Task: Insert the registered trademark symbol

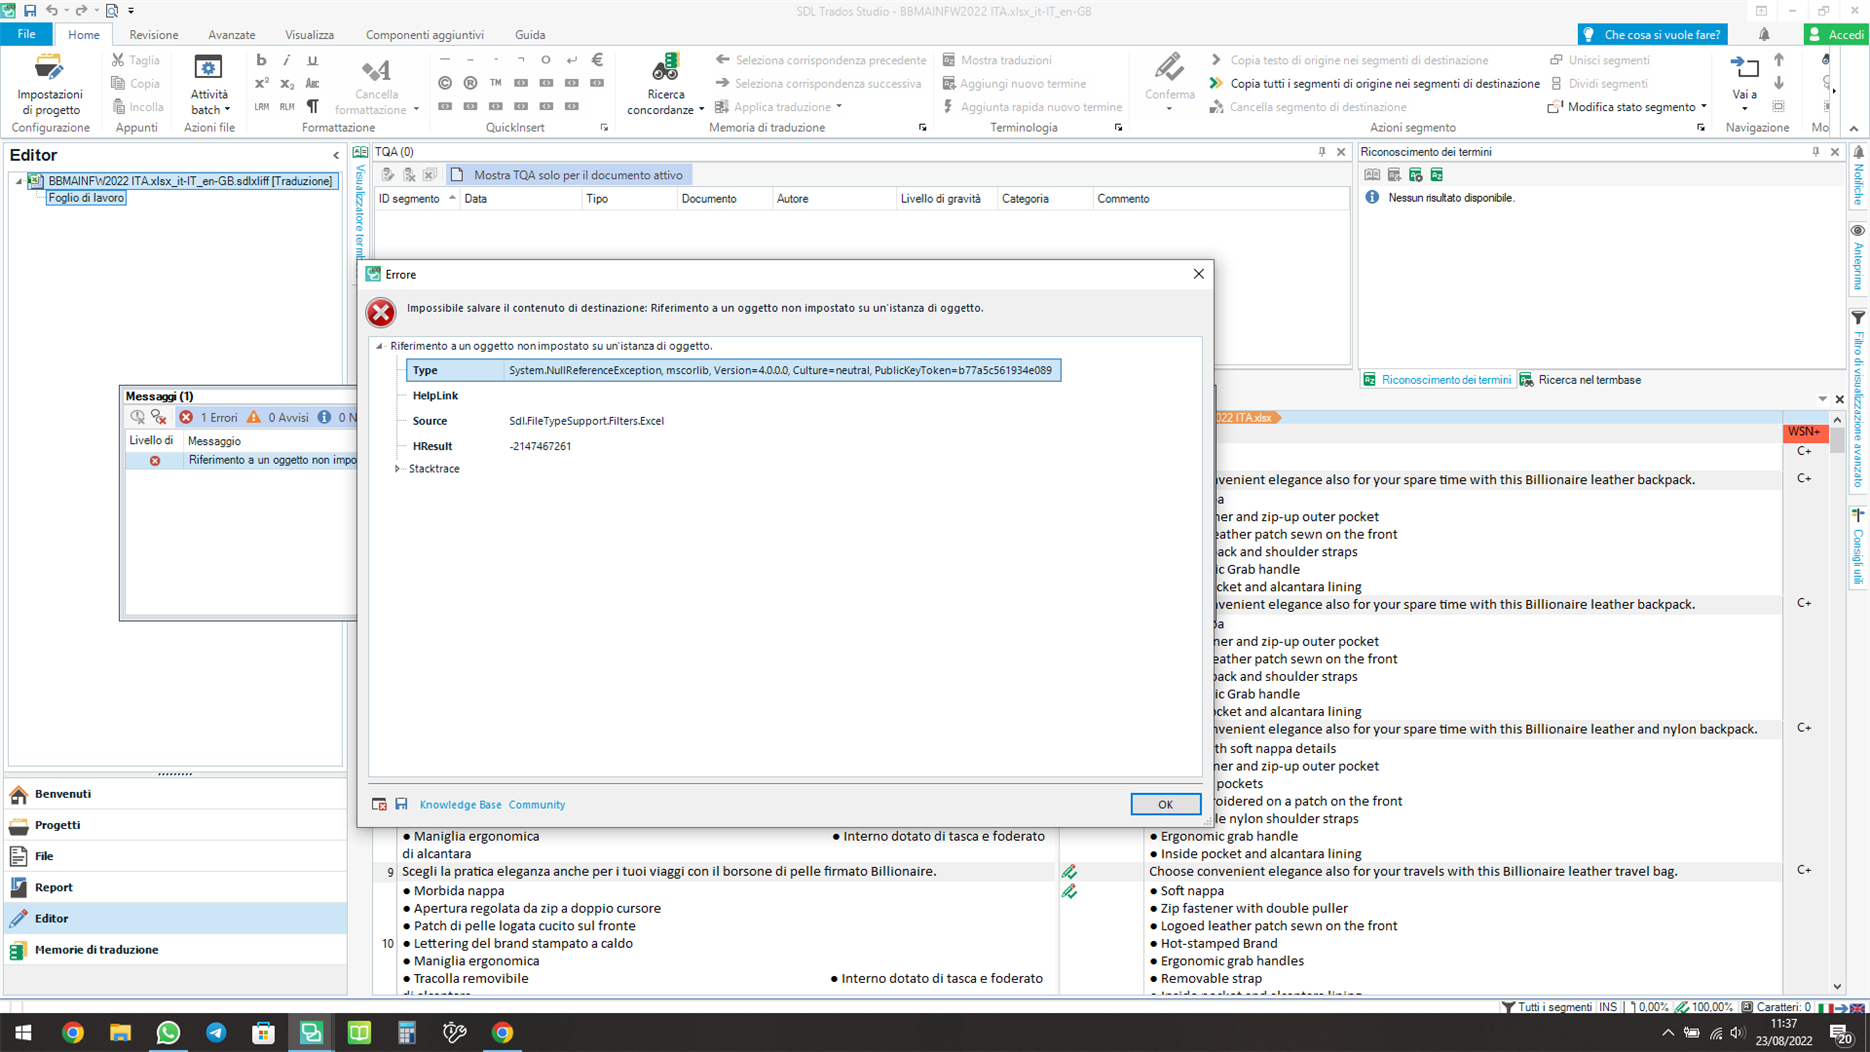Action: (470, 83)
